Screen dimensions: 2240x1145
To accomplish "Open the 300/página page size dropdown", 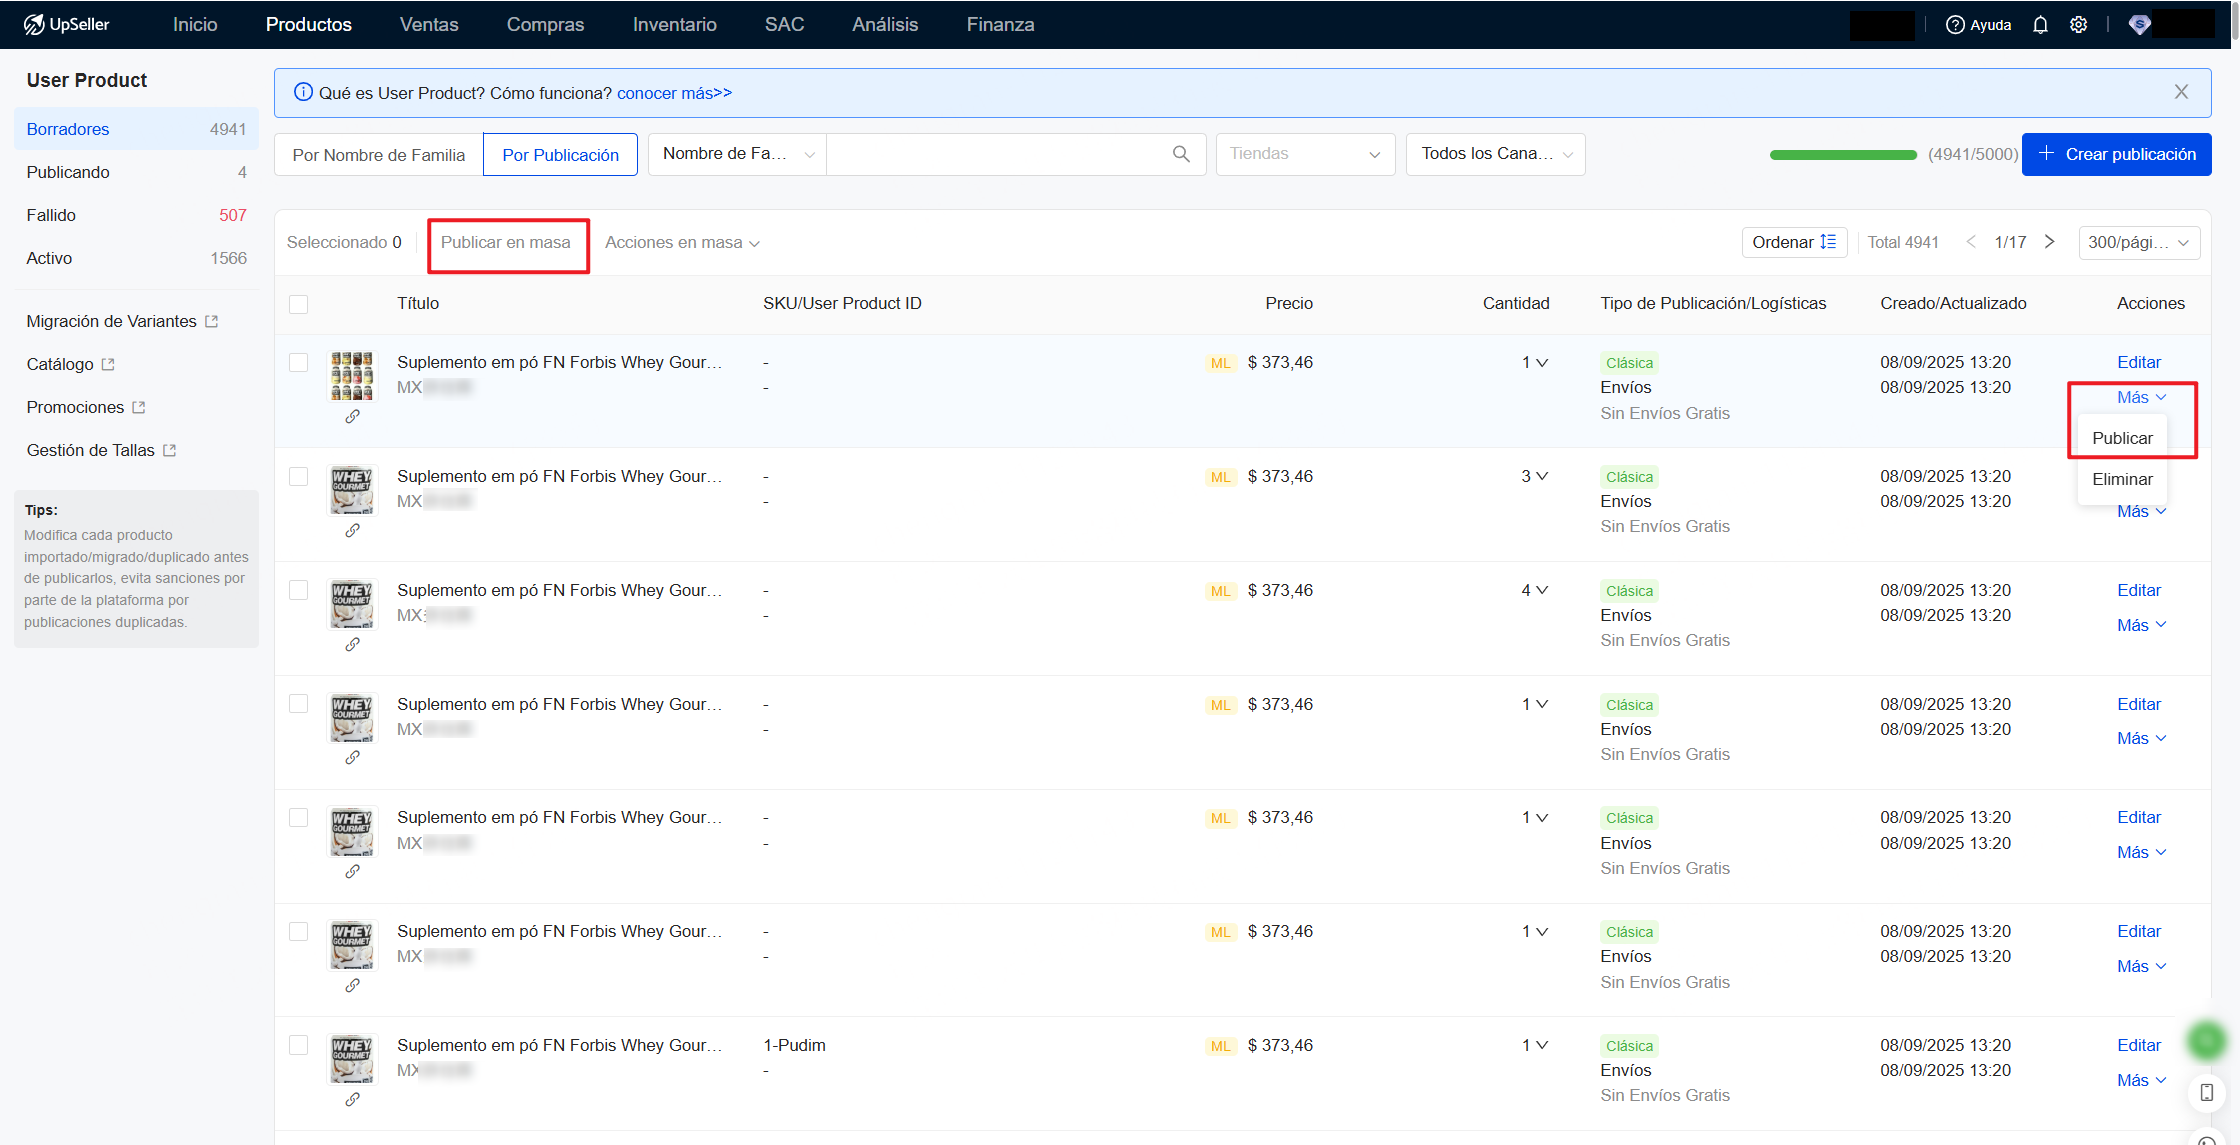I will point(2138,242).
